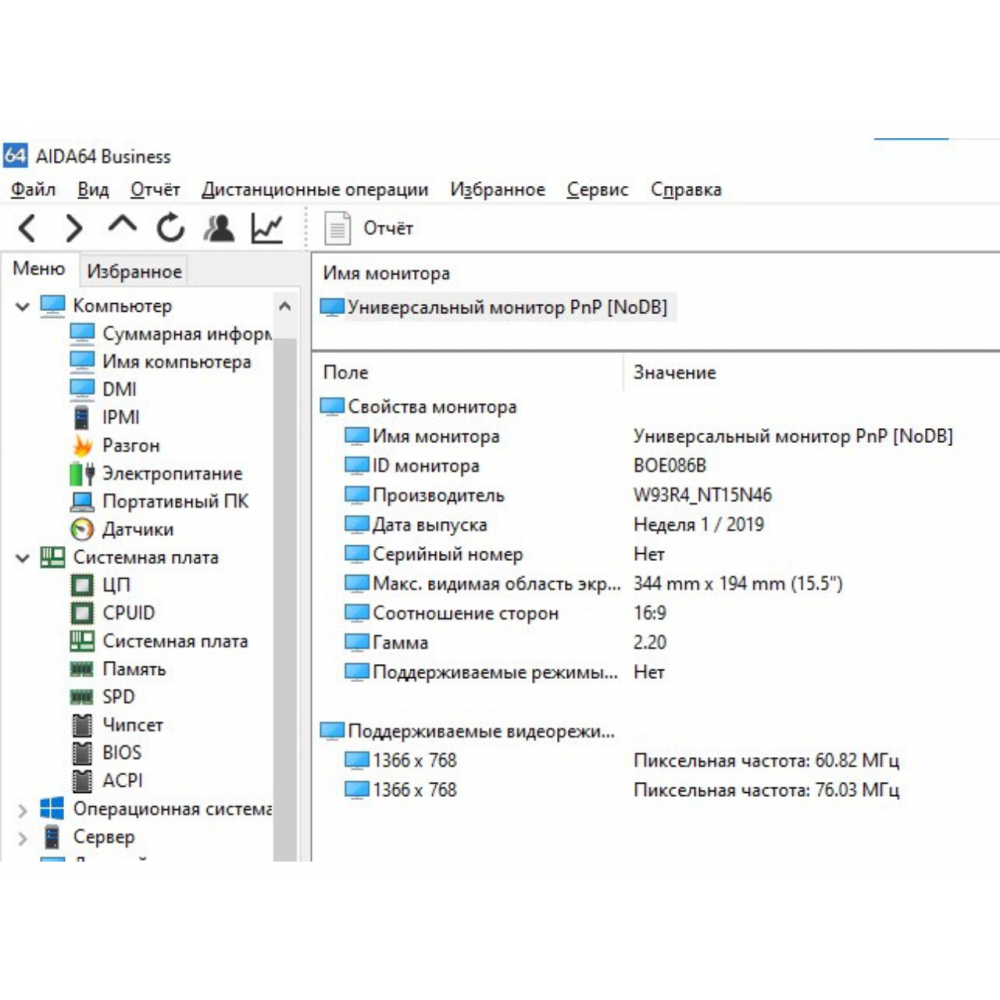Select the Соотношение сторон row
The width and height of the screenshot is (1000, 1000).
(x=506, y=612)
